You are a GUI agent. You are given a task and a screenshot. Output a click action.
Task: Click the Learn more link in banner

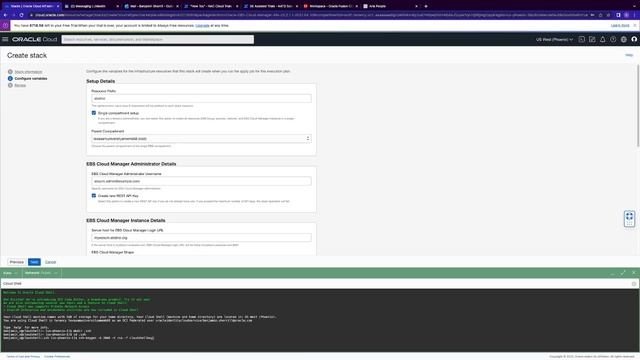tap(620, 25)
